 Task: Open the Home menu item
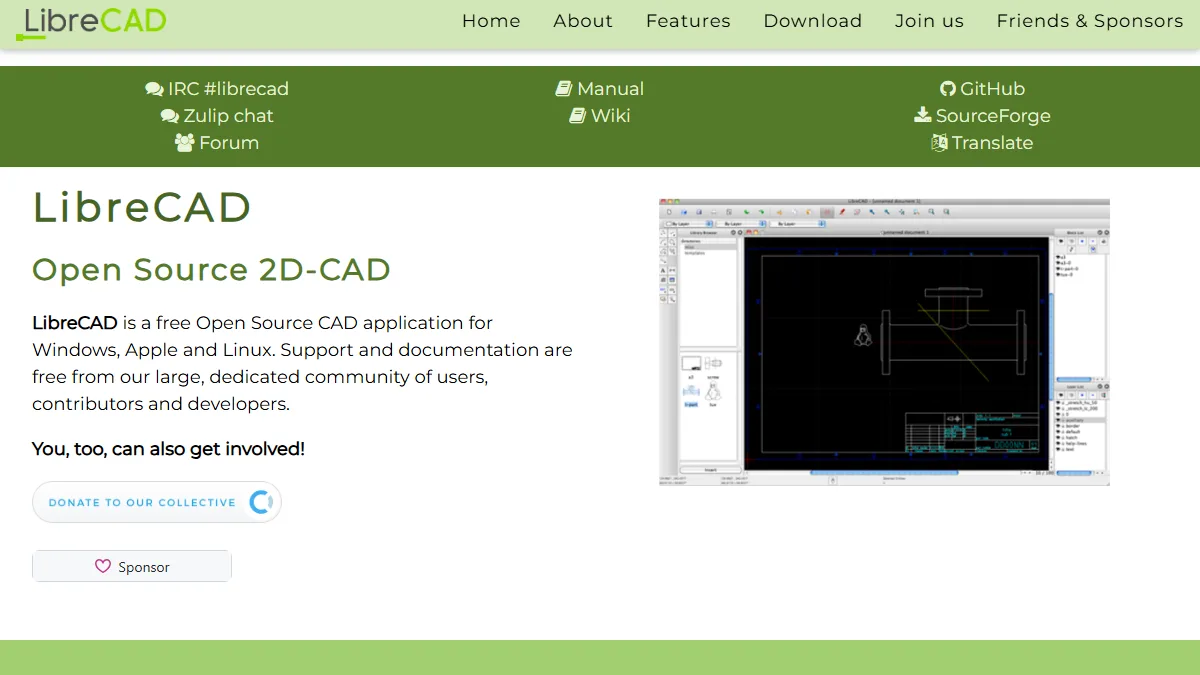point(491,21)
